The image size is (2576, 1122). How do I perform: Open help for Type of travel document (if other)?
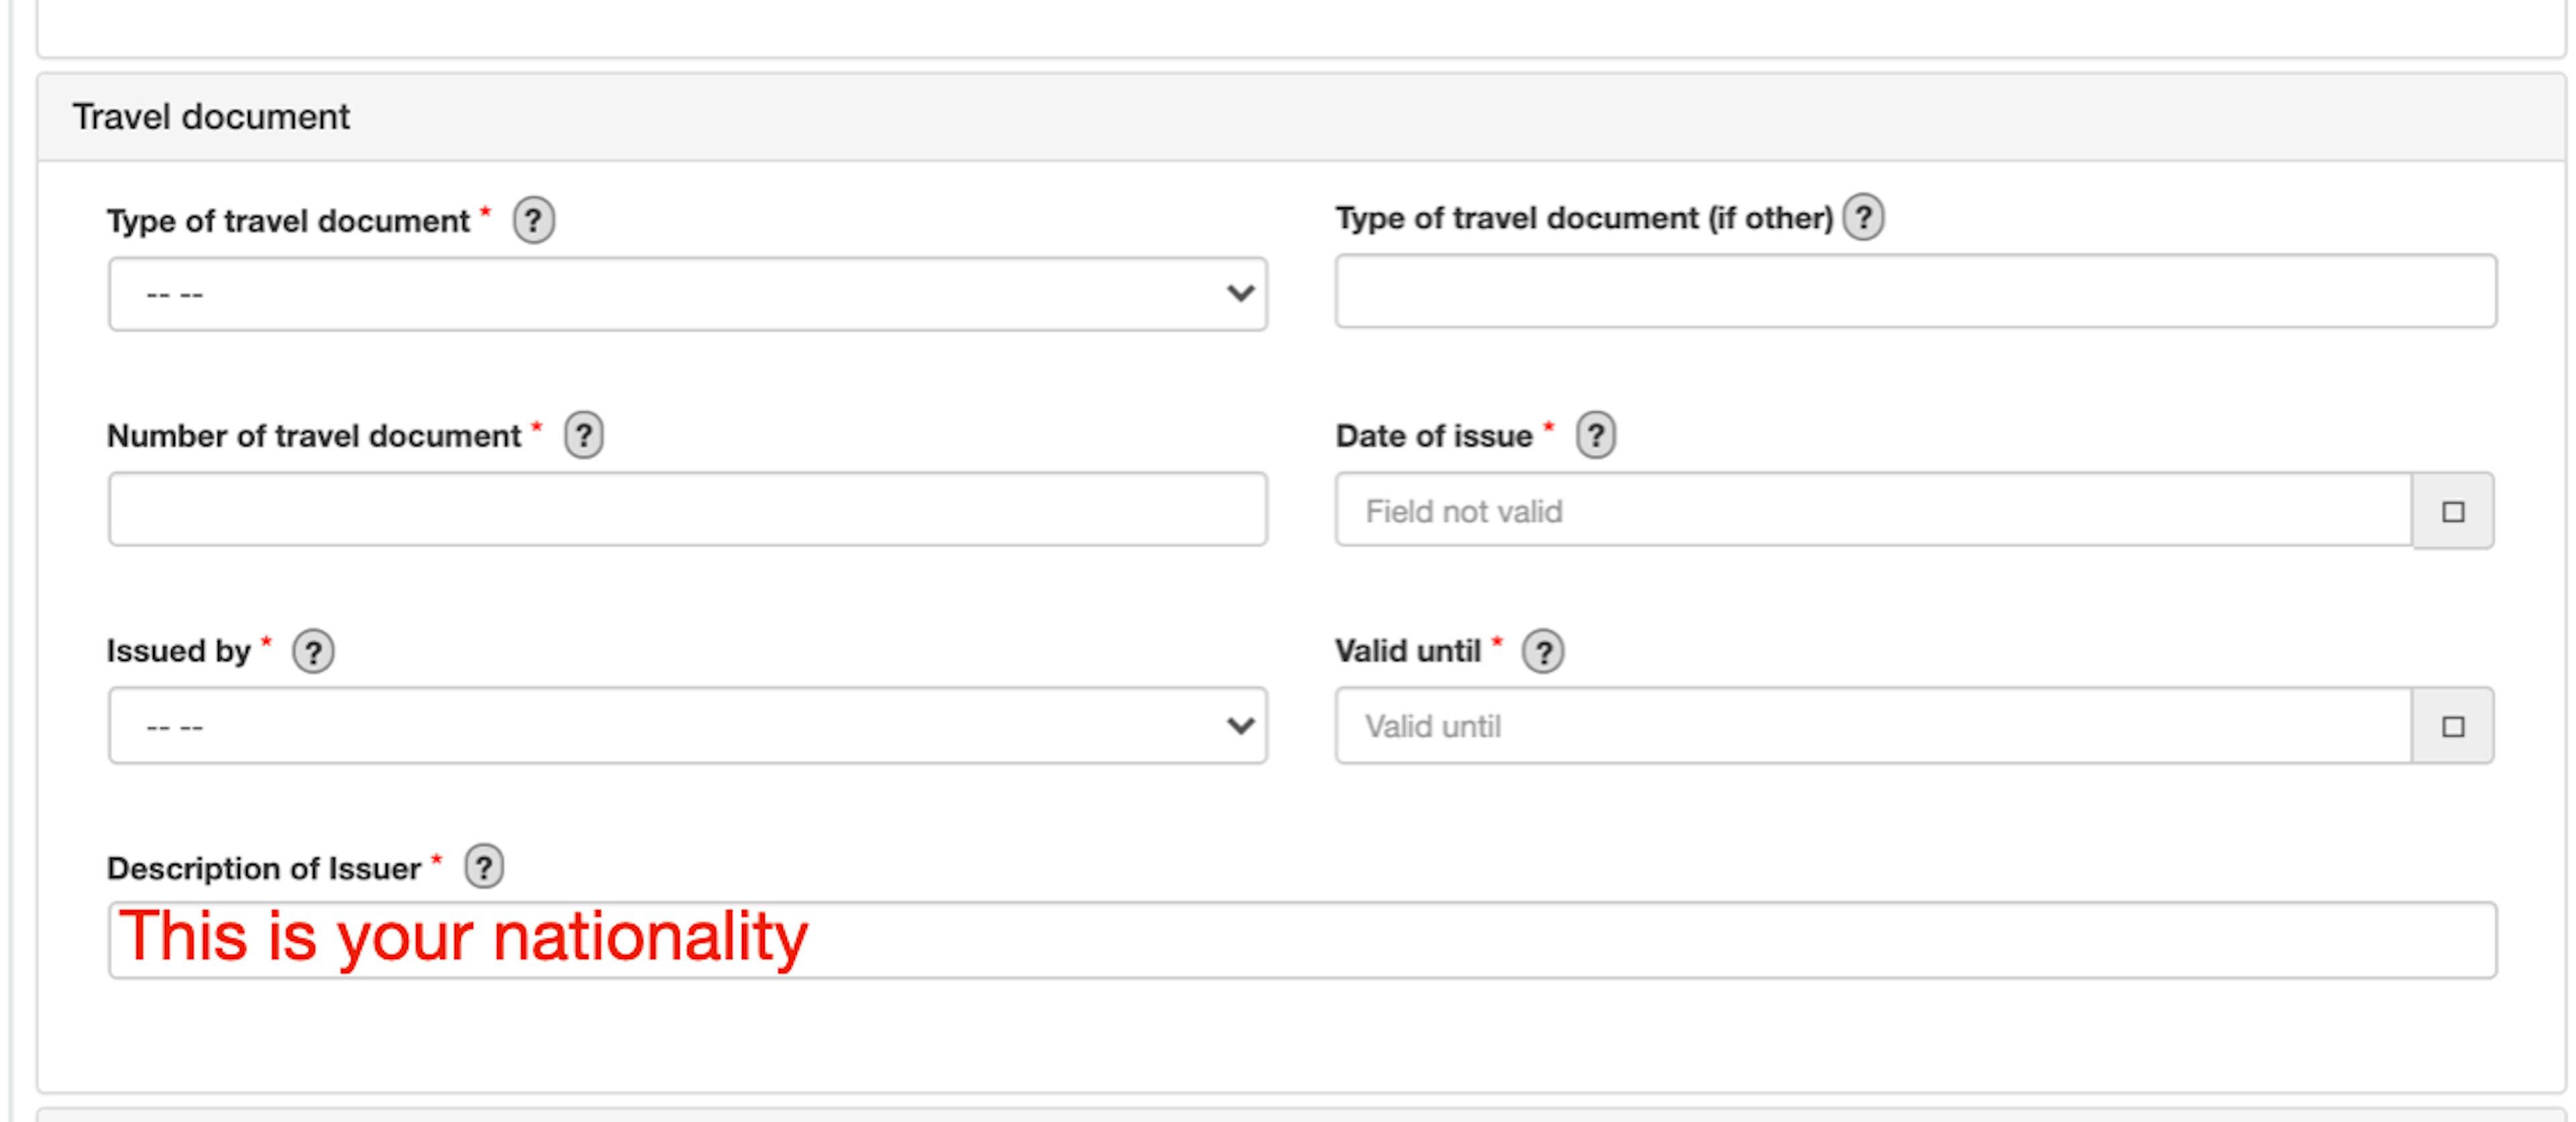click(1863, 217)
